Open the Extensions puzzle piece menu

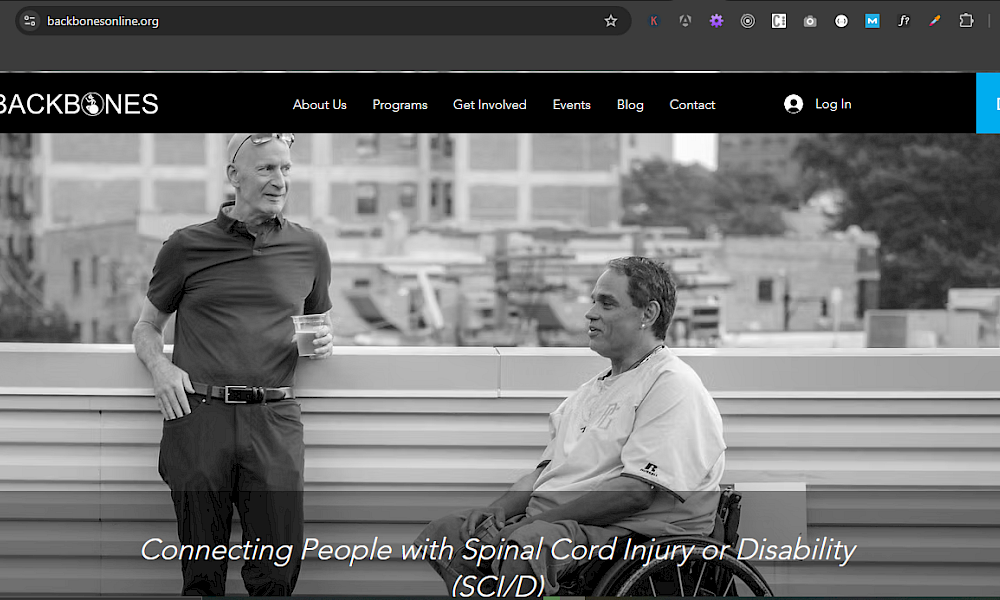click(x=966, y=21)
